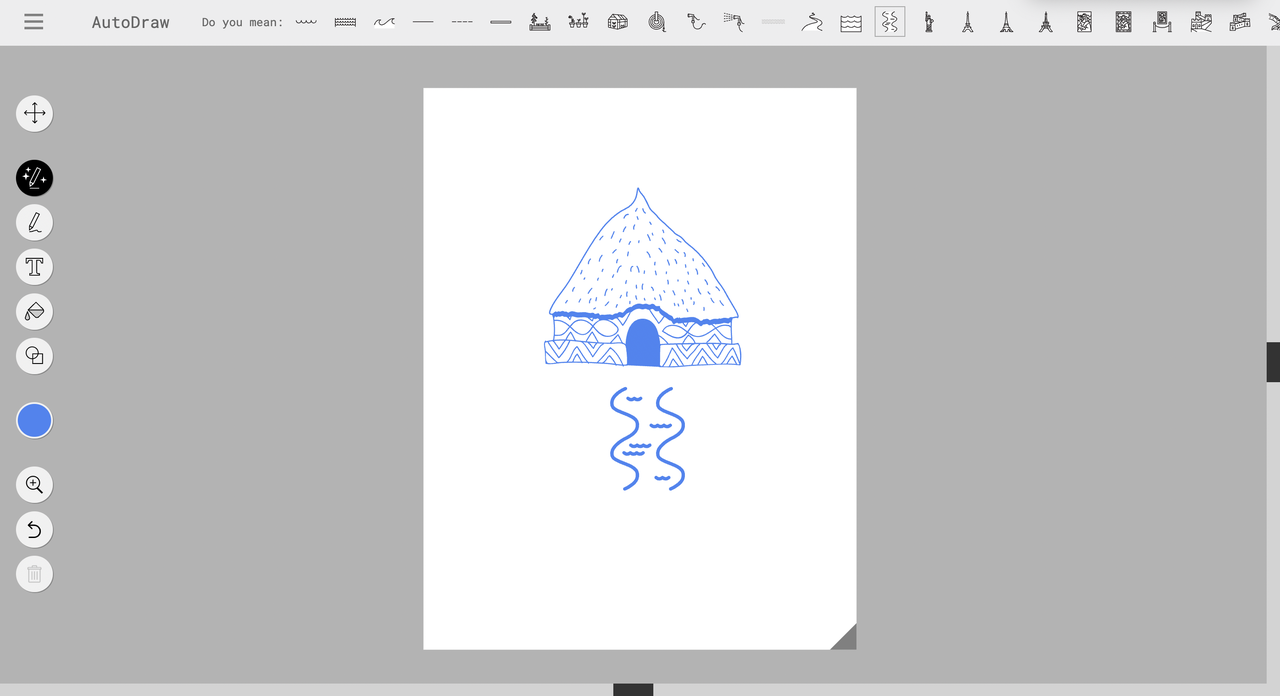Select the freehand Draw pencil tool
This screenshot has height=696, width=1280.
click(x=34, y=222)
